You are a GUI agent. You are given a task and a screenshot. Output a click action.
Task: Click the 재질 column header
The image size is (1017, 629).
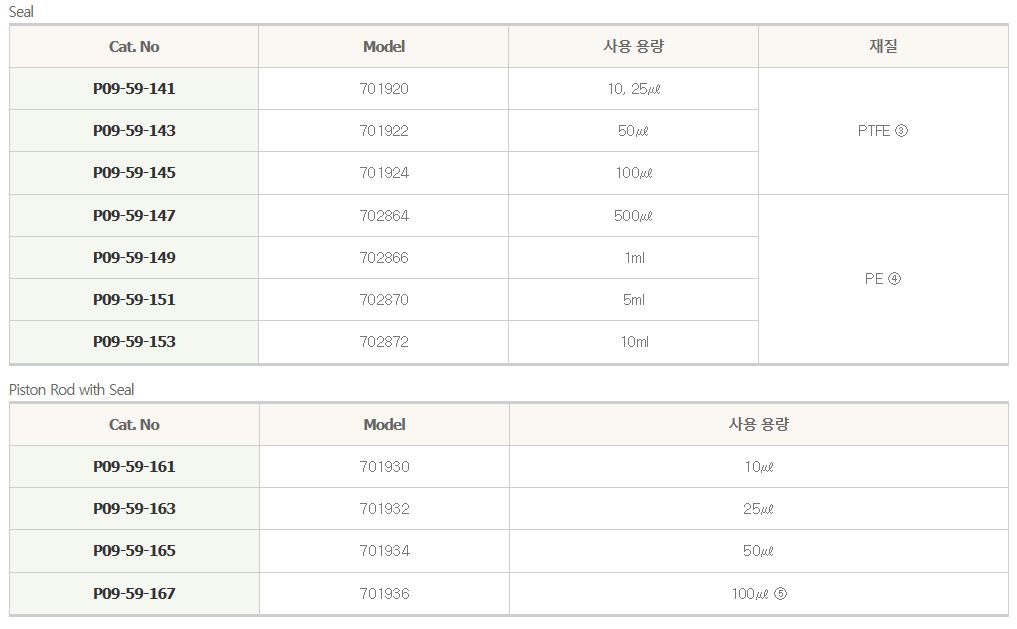pos(883,47)
